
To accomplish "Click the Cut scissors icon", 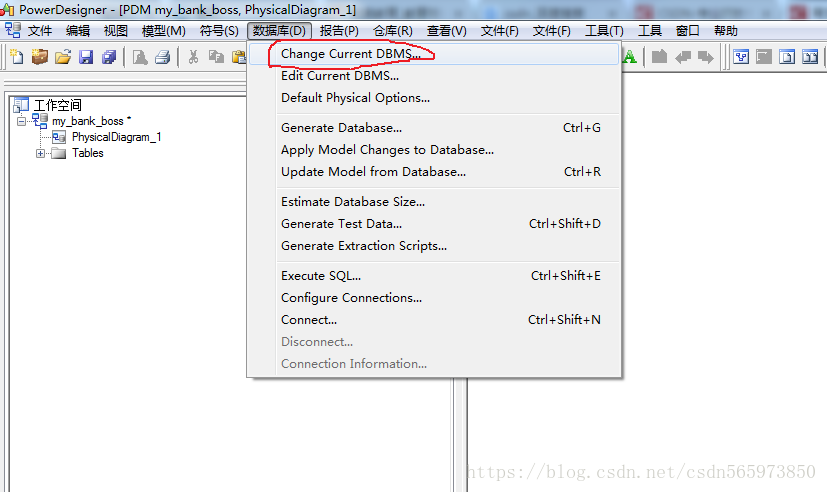I will pos(194,56).
